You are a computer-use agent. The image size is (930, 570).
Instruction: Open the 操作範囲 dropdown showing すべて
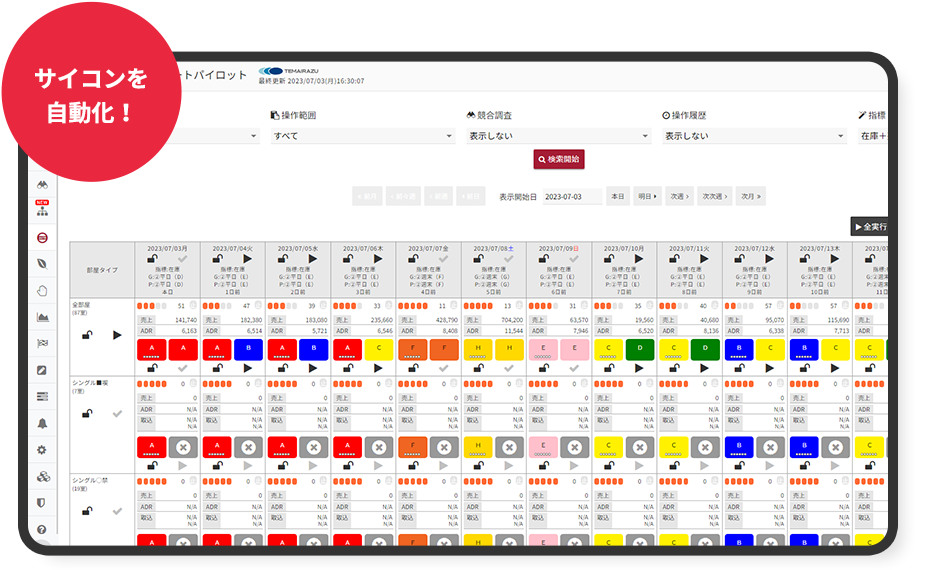pyautogui.click(x=363, y=136)
